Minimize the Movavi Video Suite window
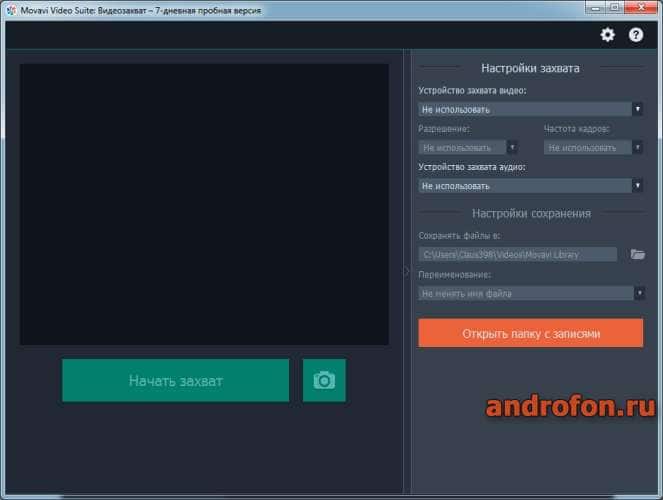 coord(596,8)
